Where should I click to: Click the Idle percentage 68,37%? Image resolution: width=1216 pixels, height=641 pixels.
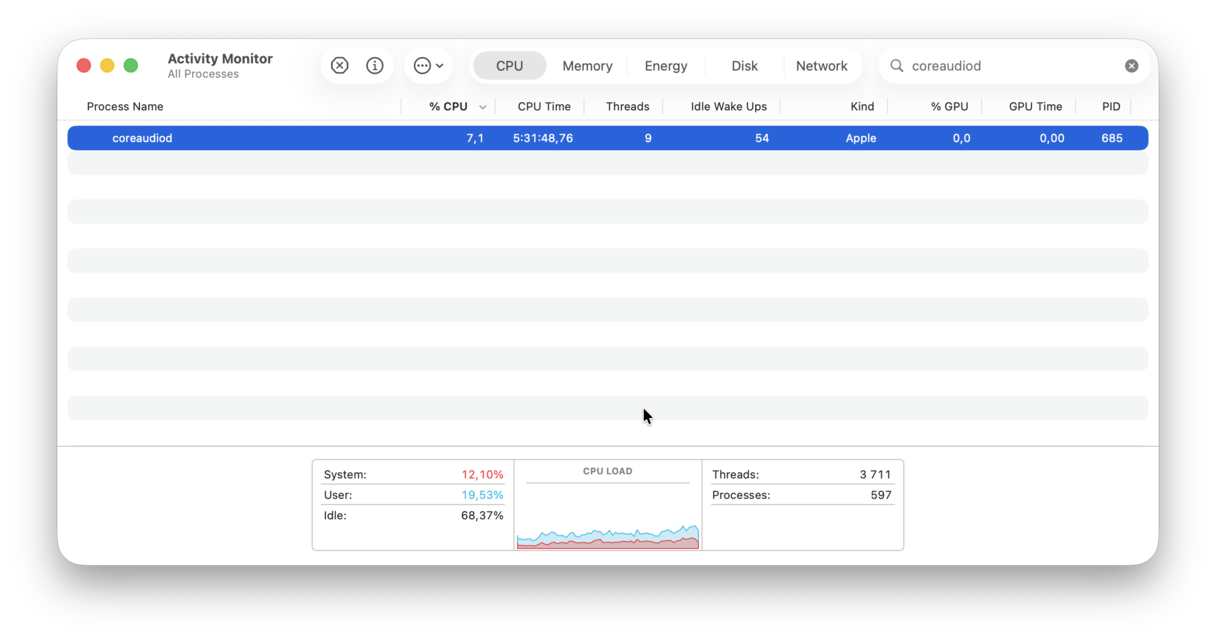(x=482, y=516)
